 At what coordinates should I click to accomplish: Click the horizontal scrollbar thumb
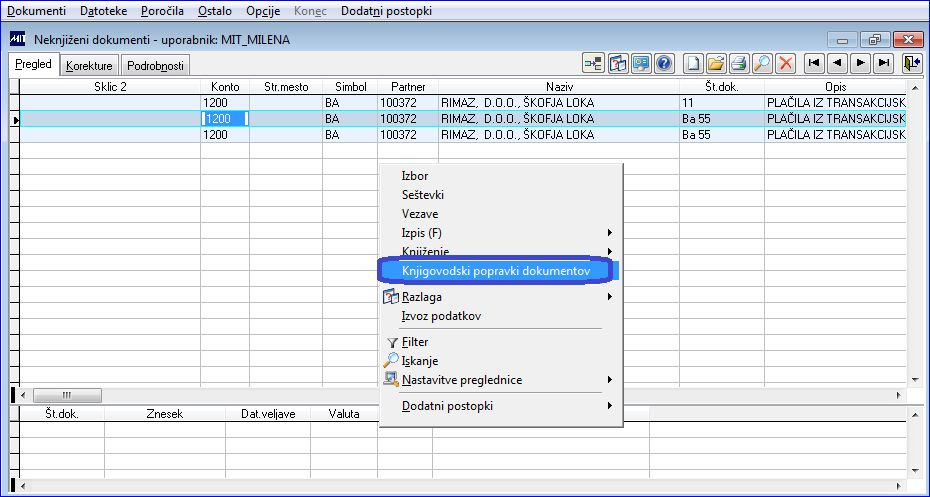pos(67,395)
